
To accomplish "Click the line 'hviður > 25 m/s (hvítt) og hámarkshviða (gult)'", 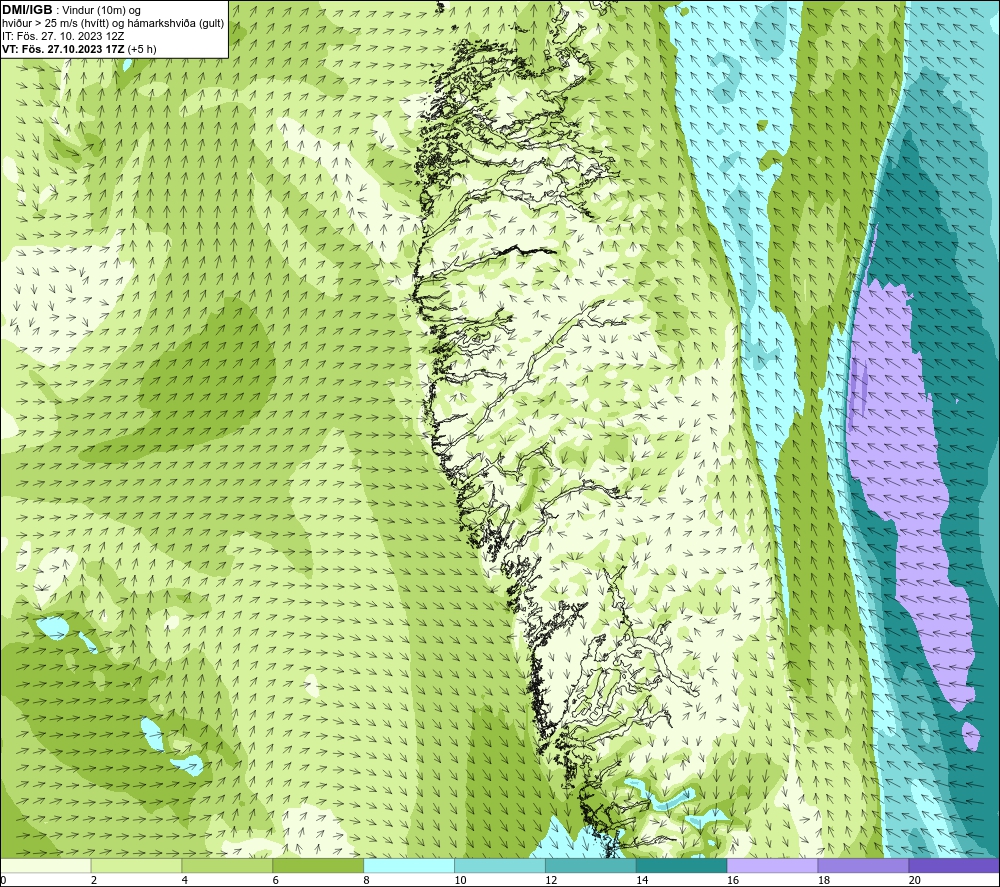I will click(x=114, y=24).
